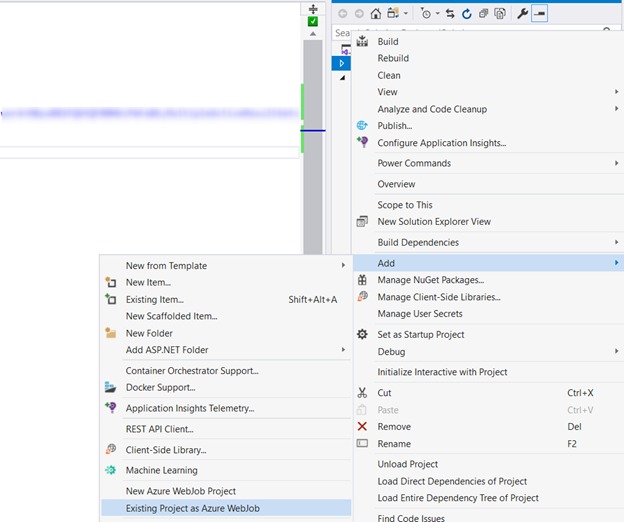Click the green checkmark indicator above scrollbar
Screen dimensions: 624x522
click(x=313, y=21)
